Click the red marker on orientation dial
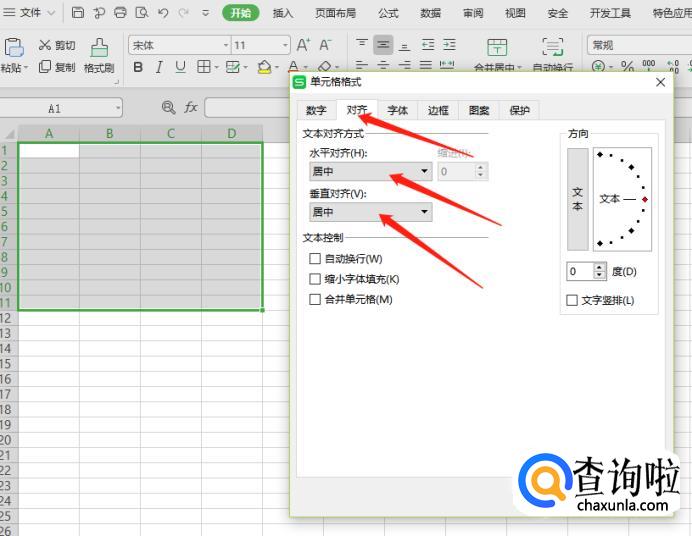Screen dimensions: 692x536 pyautogui.click(x=645, y=200)
